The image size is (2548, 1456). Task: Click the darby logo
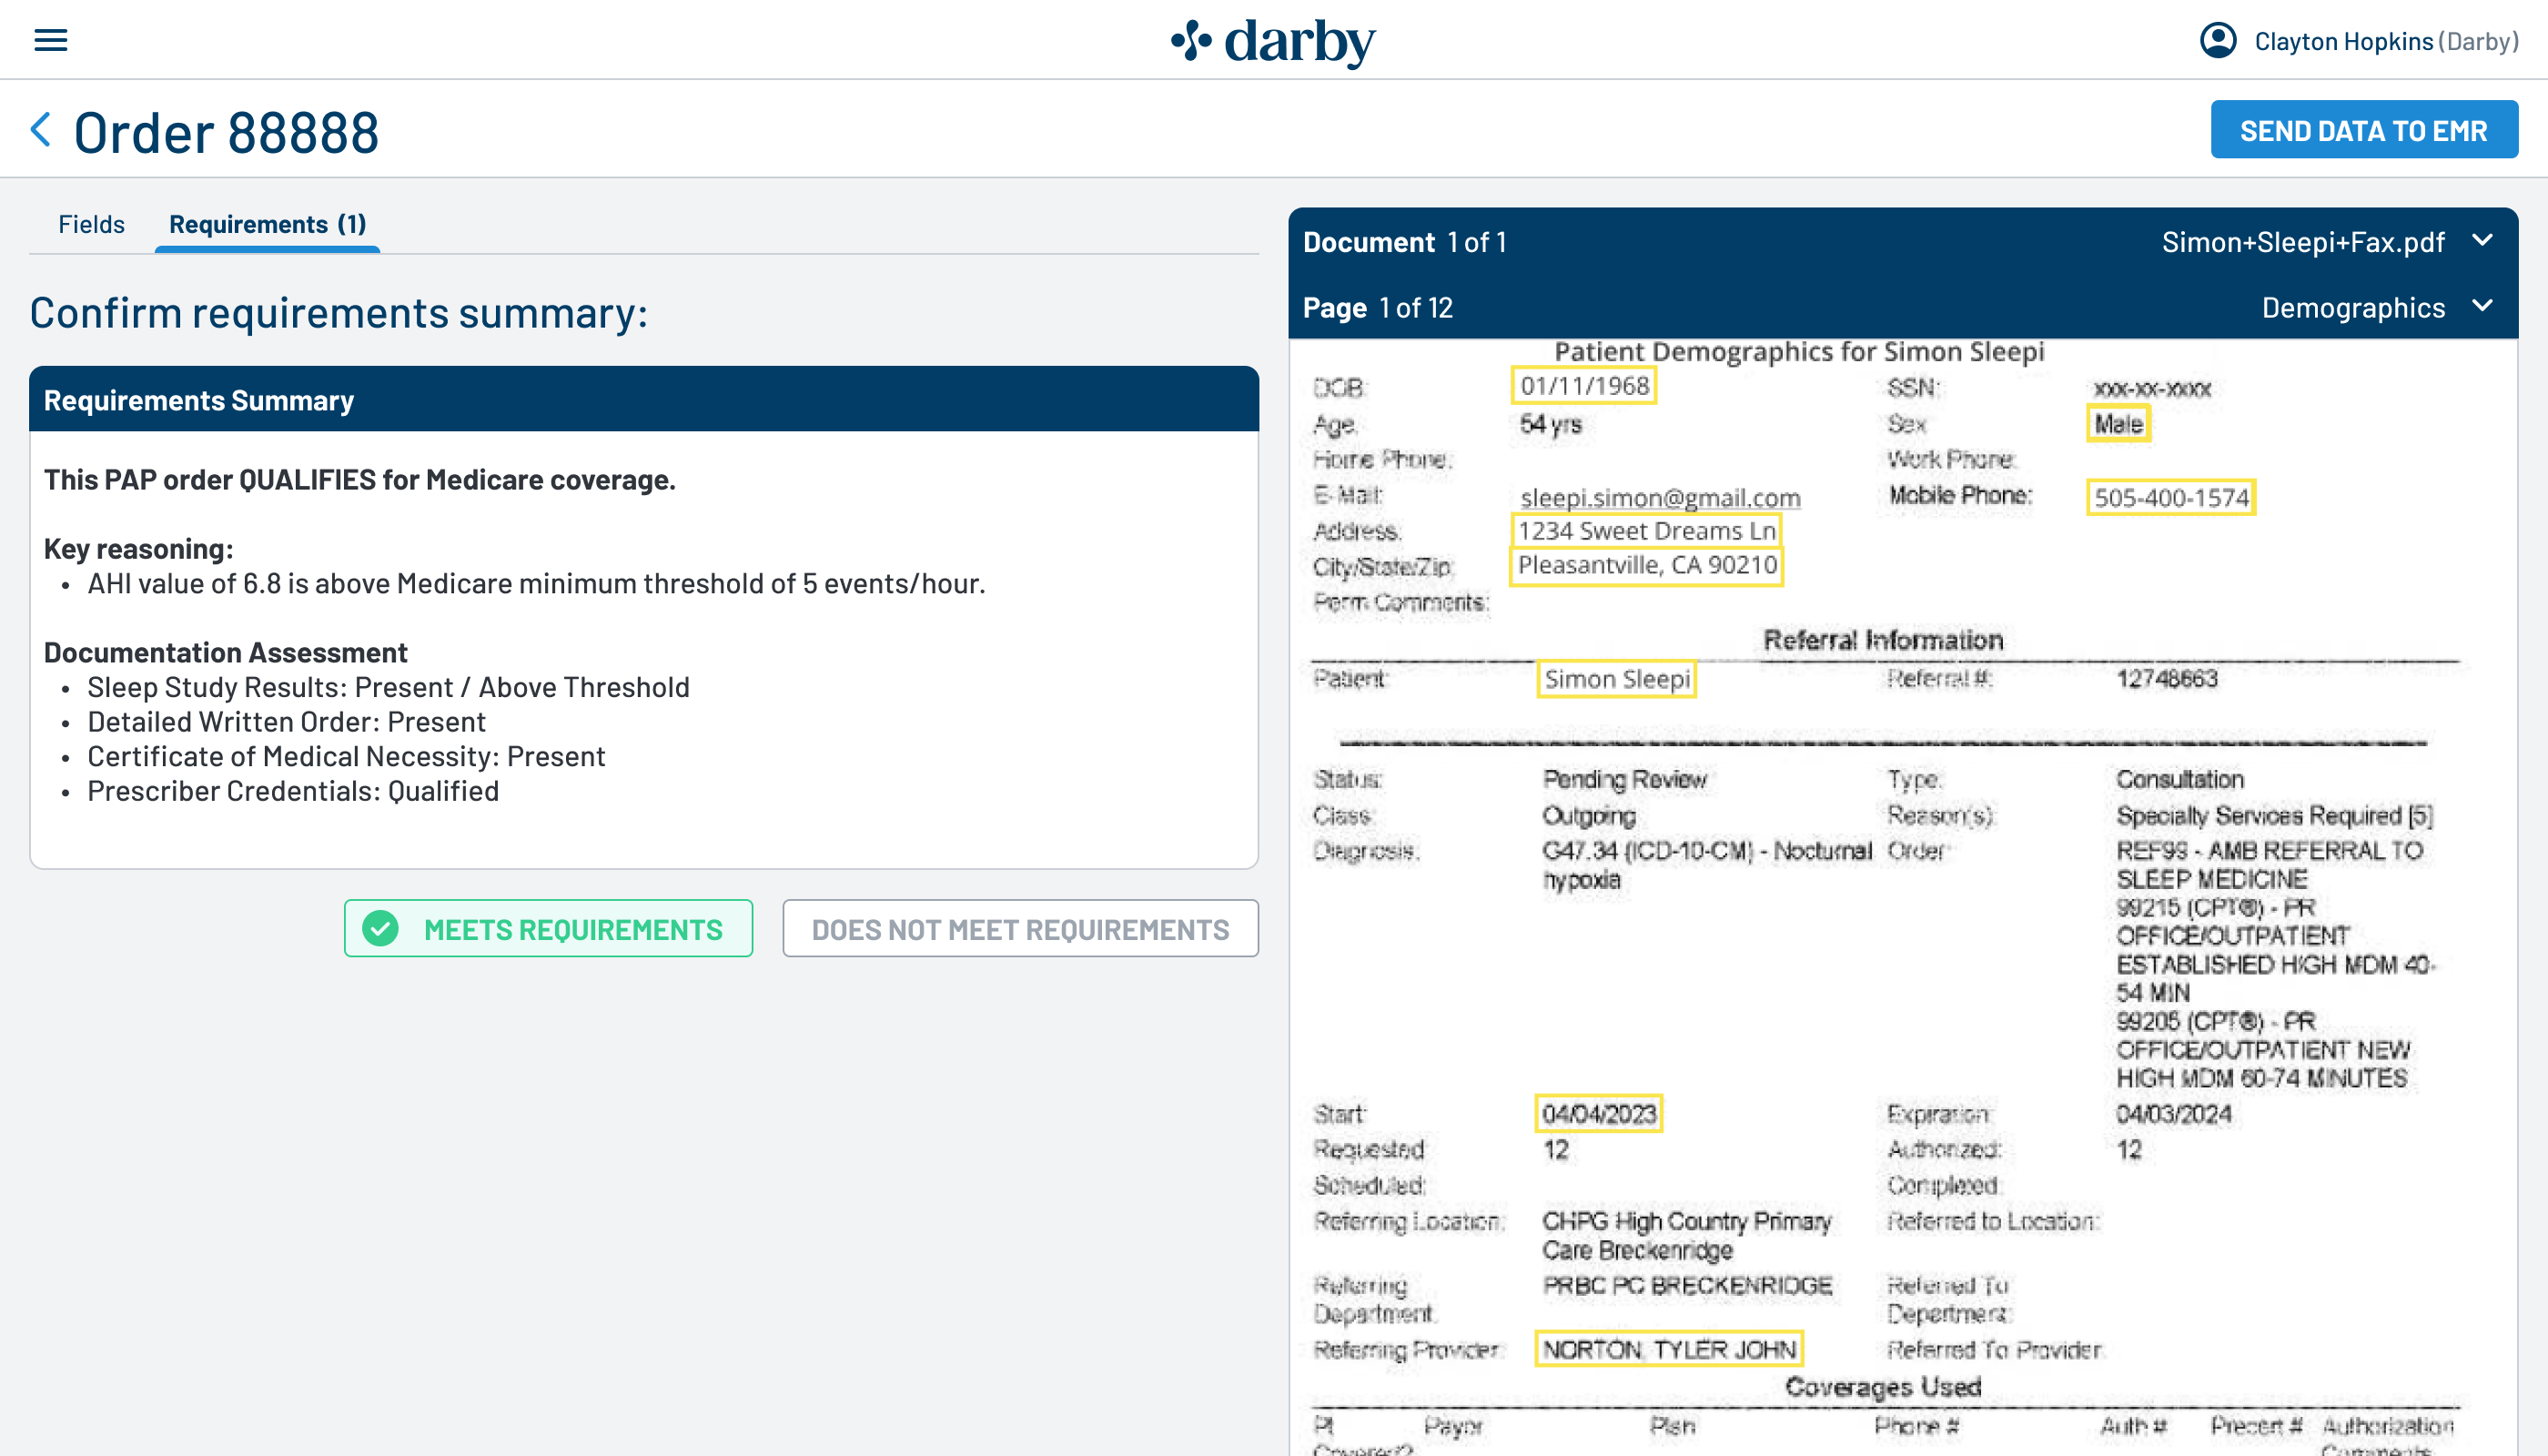[1273, 42]
